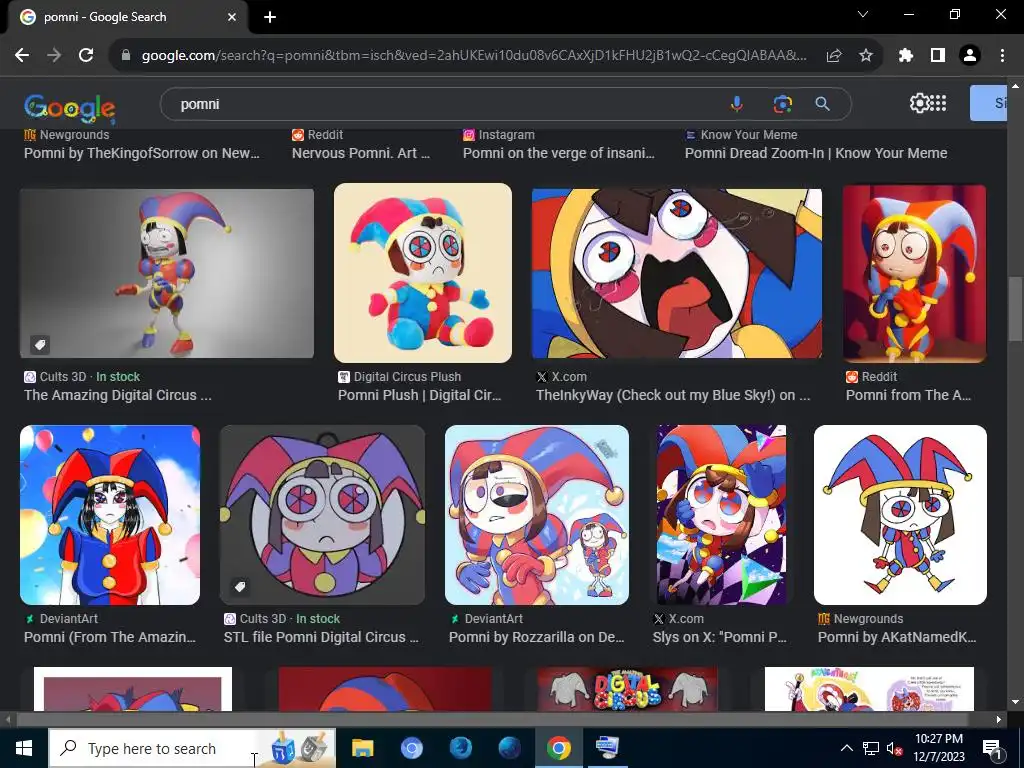Image resolution: width=1024 pixels, height=768 pixels.
Task: Open the Reddit Pomni from The A... thumbnail
Action: 914,274
